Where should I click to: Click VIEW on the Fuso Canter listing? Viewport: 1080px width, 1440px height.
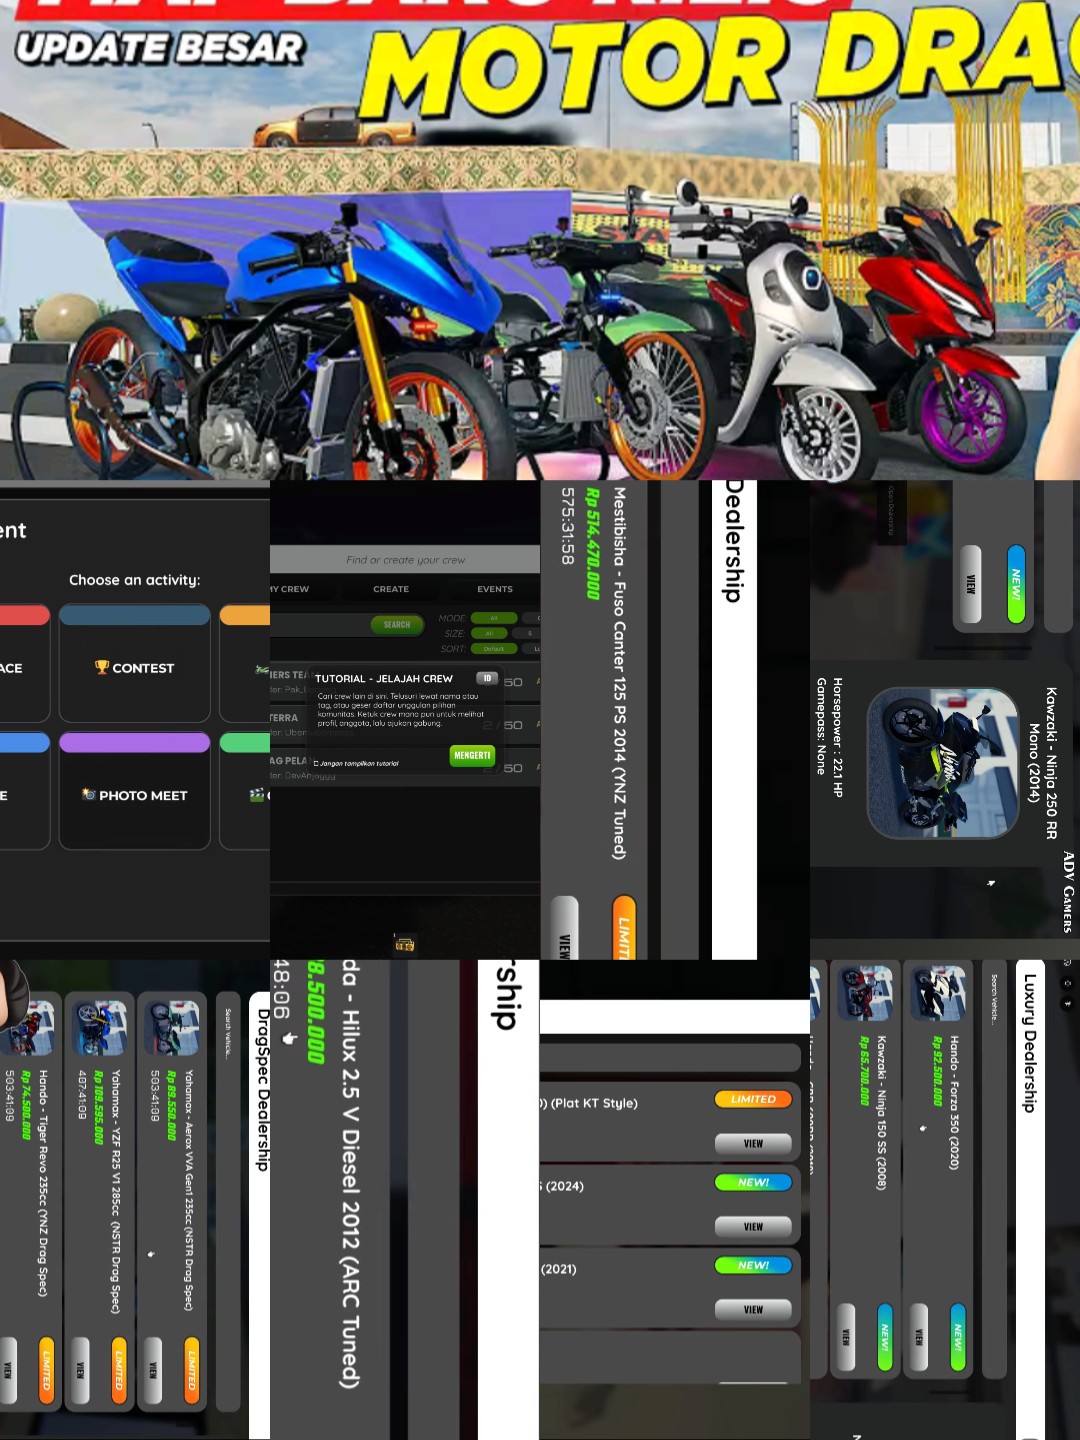(x=565, y=928)
